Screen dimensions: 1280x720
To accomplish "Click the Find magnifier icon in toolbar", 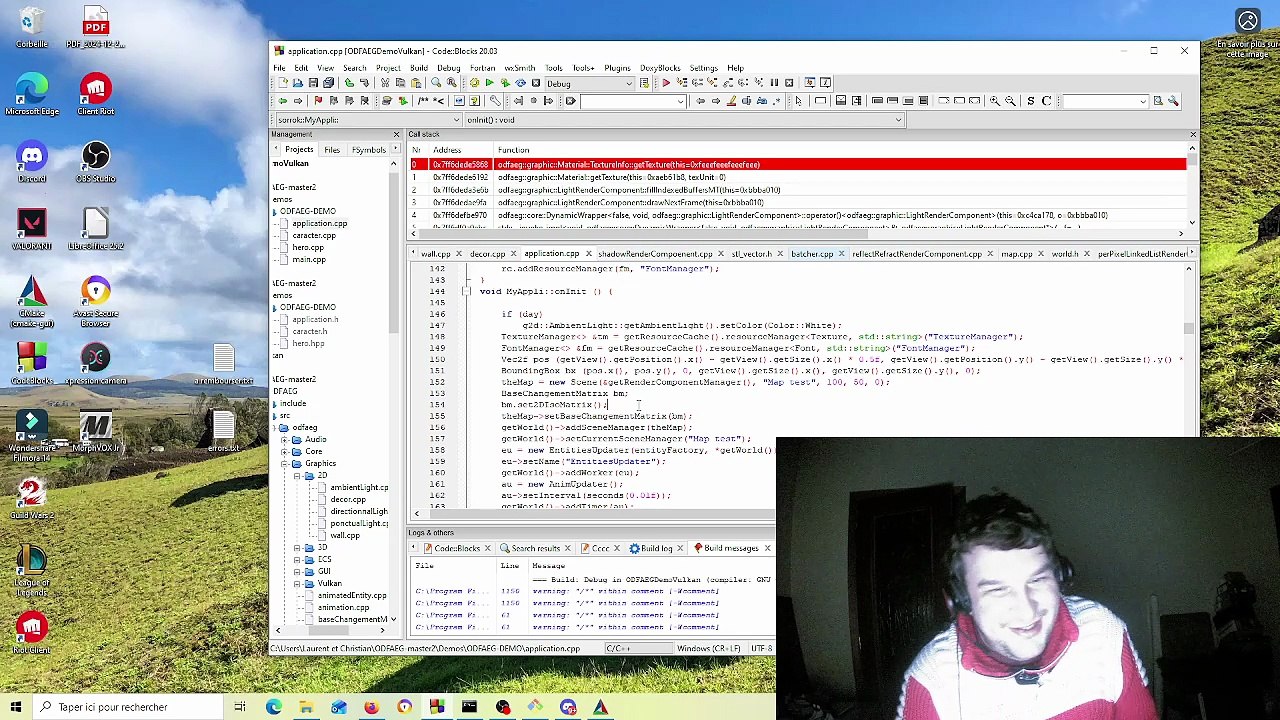I will 436,83.
